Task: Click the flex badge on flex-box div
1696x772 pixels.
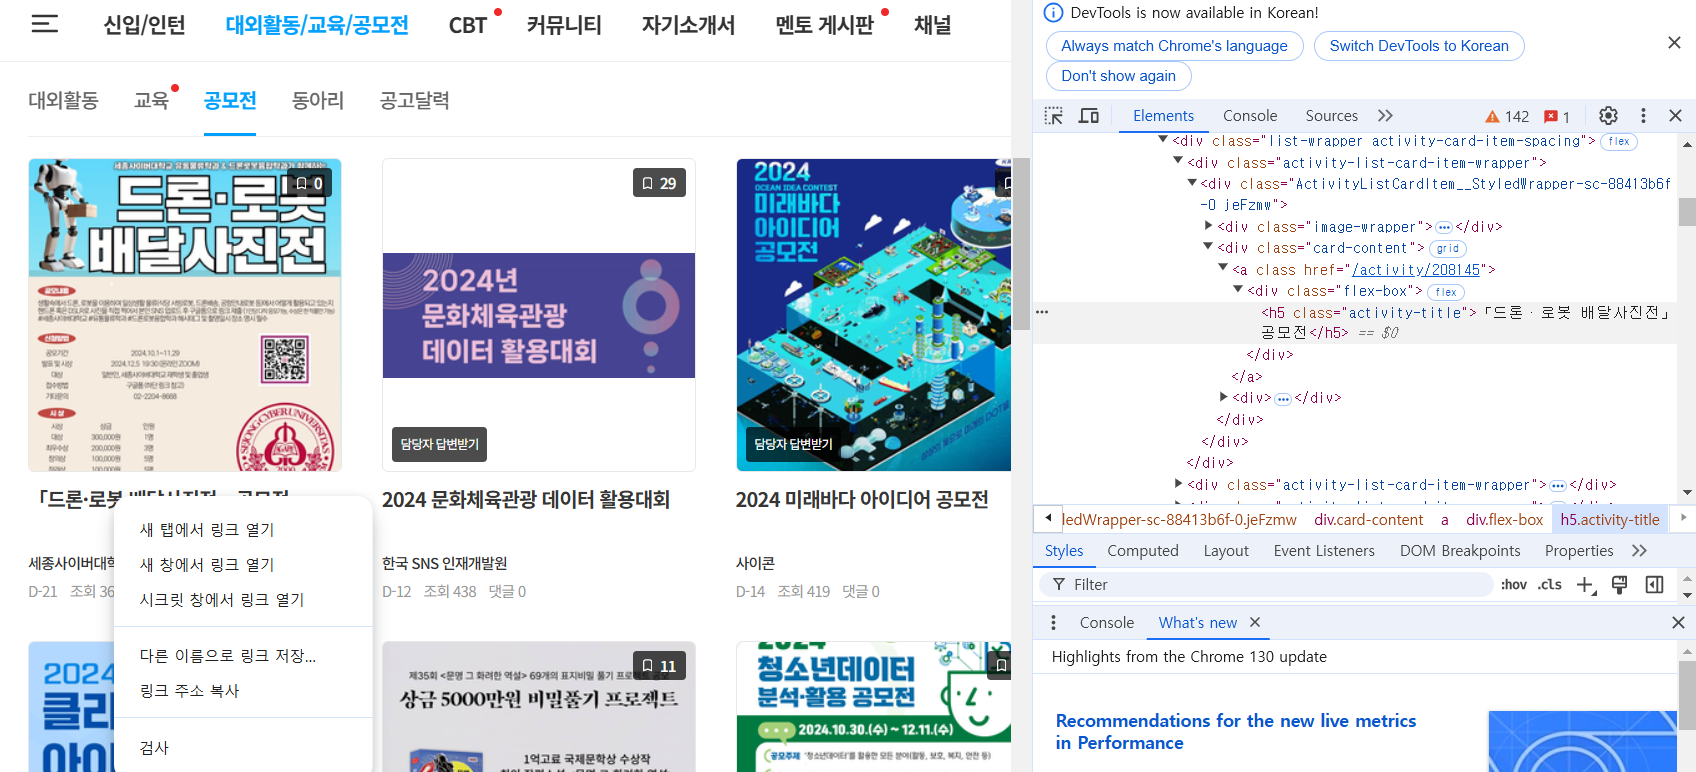Action: point(1446,292)
